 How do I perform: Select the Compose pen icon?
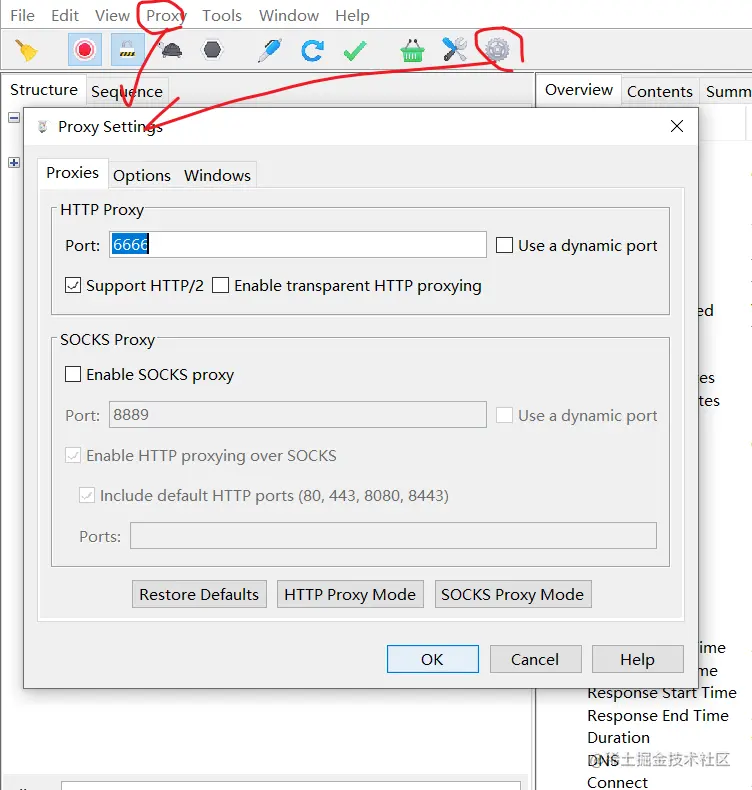click(x=269, y=50)
